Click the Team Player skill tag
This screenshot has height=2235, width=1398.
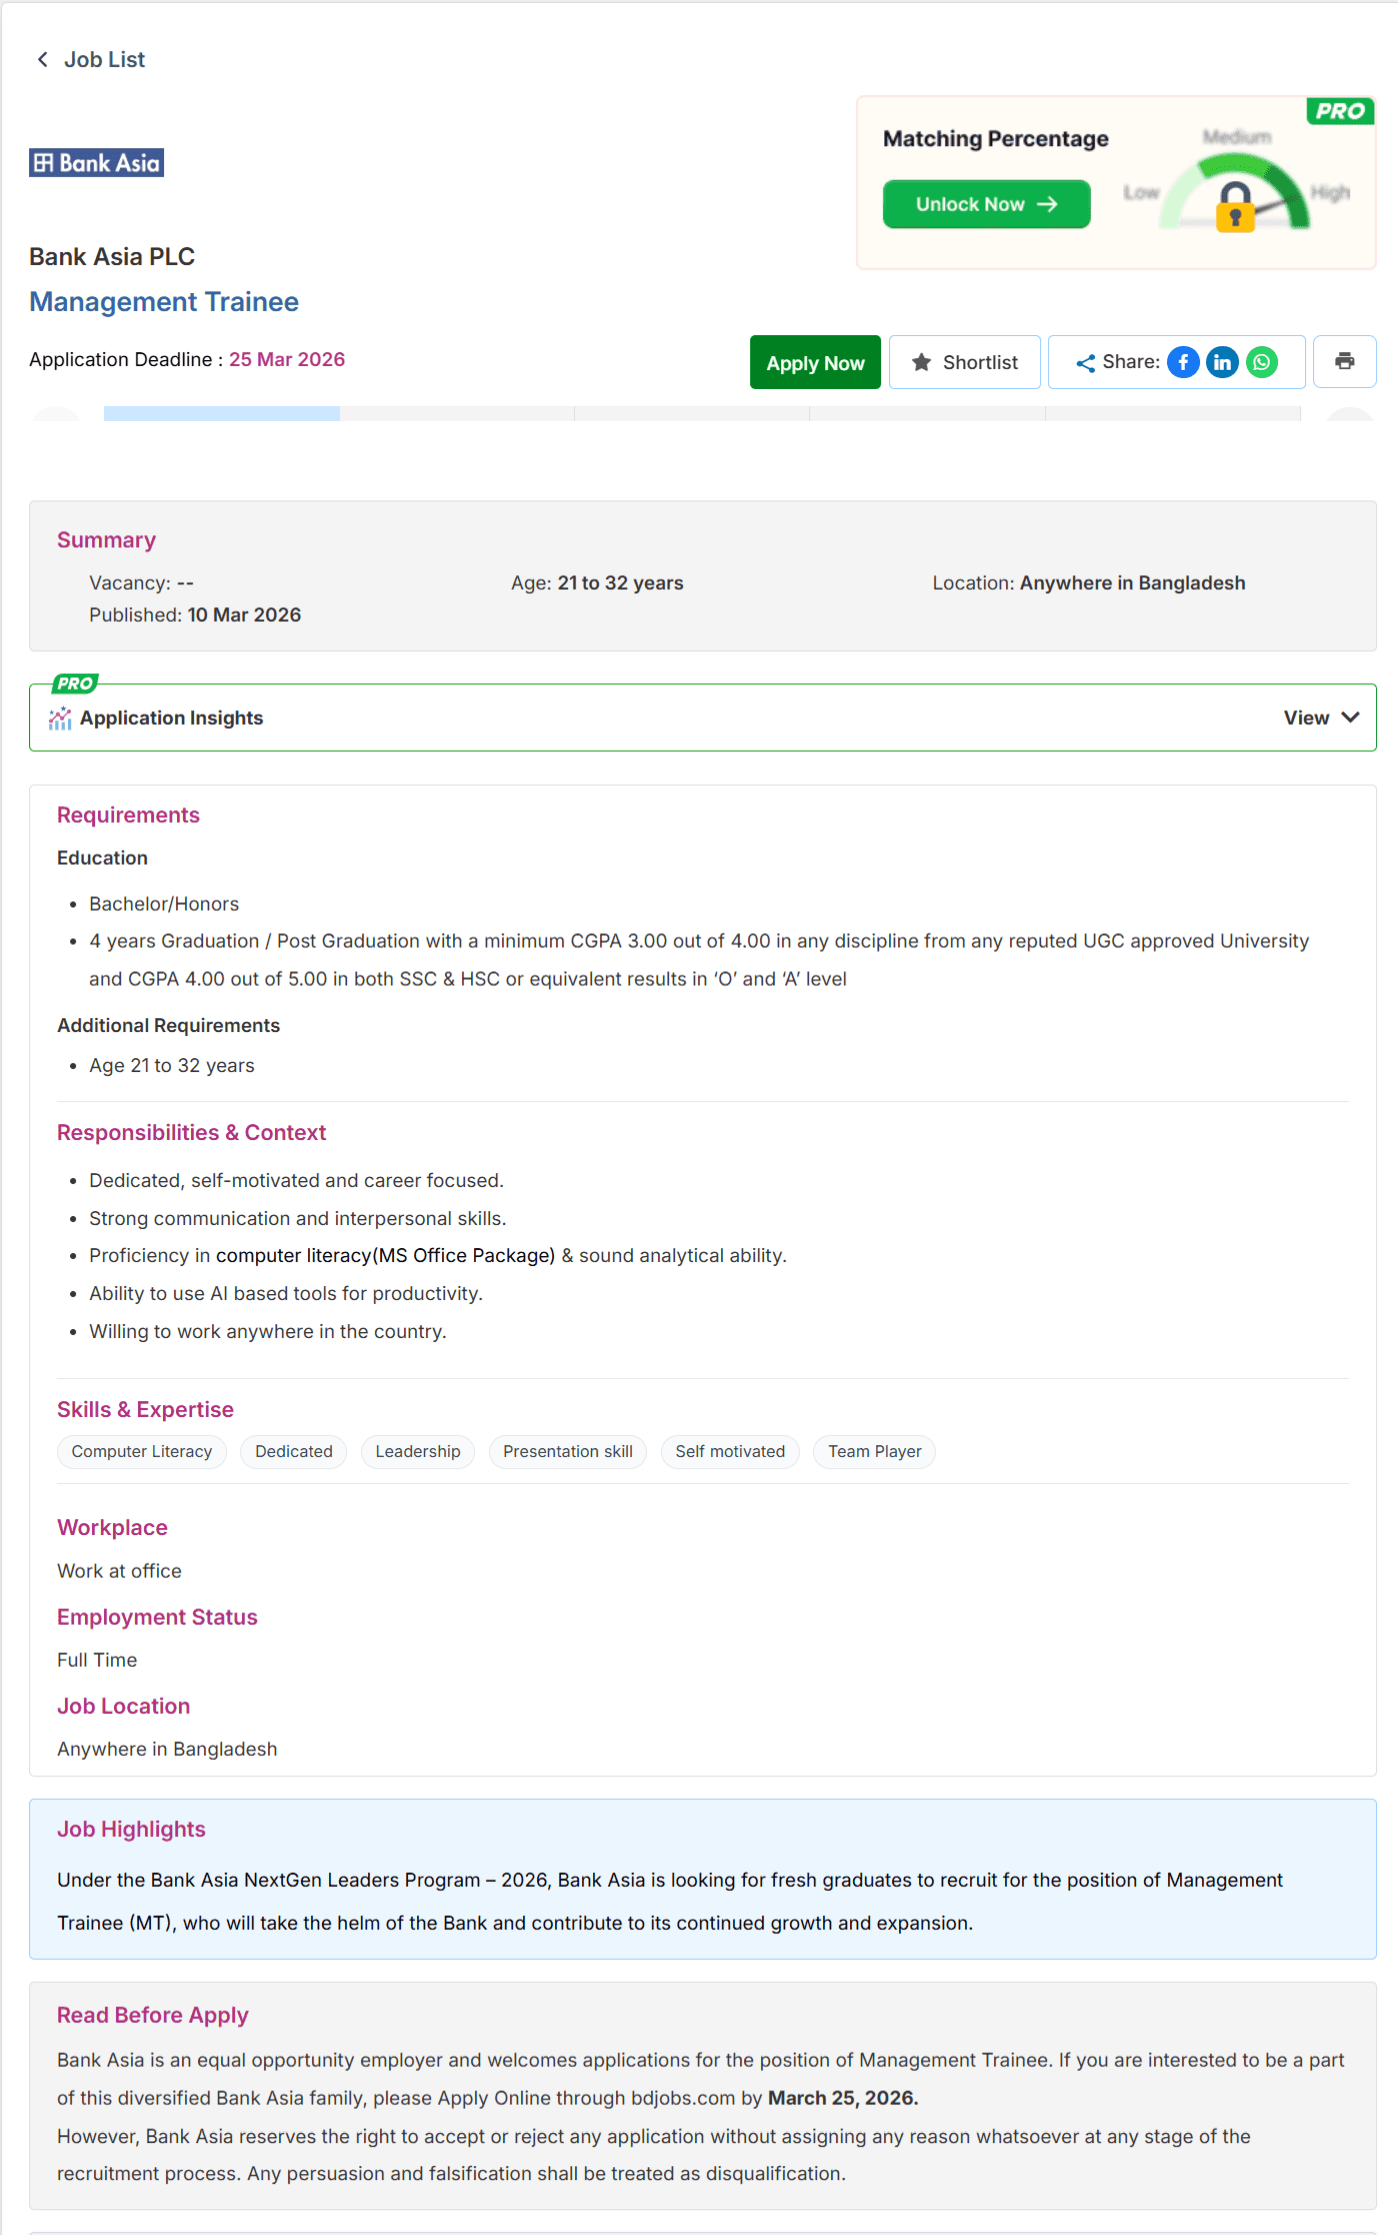[x=875, y=1452]
